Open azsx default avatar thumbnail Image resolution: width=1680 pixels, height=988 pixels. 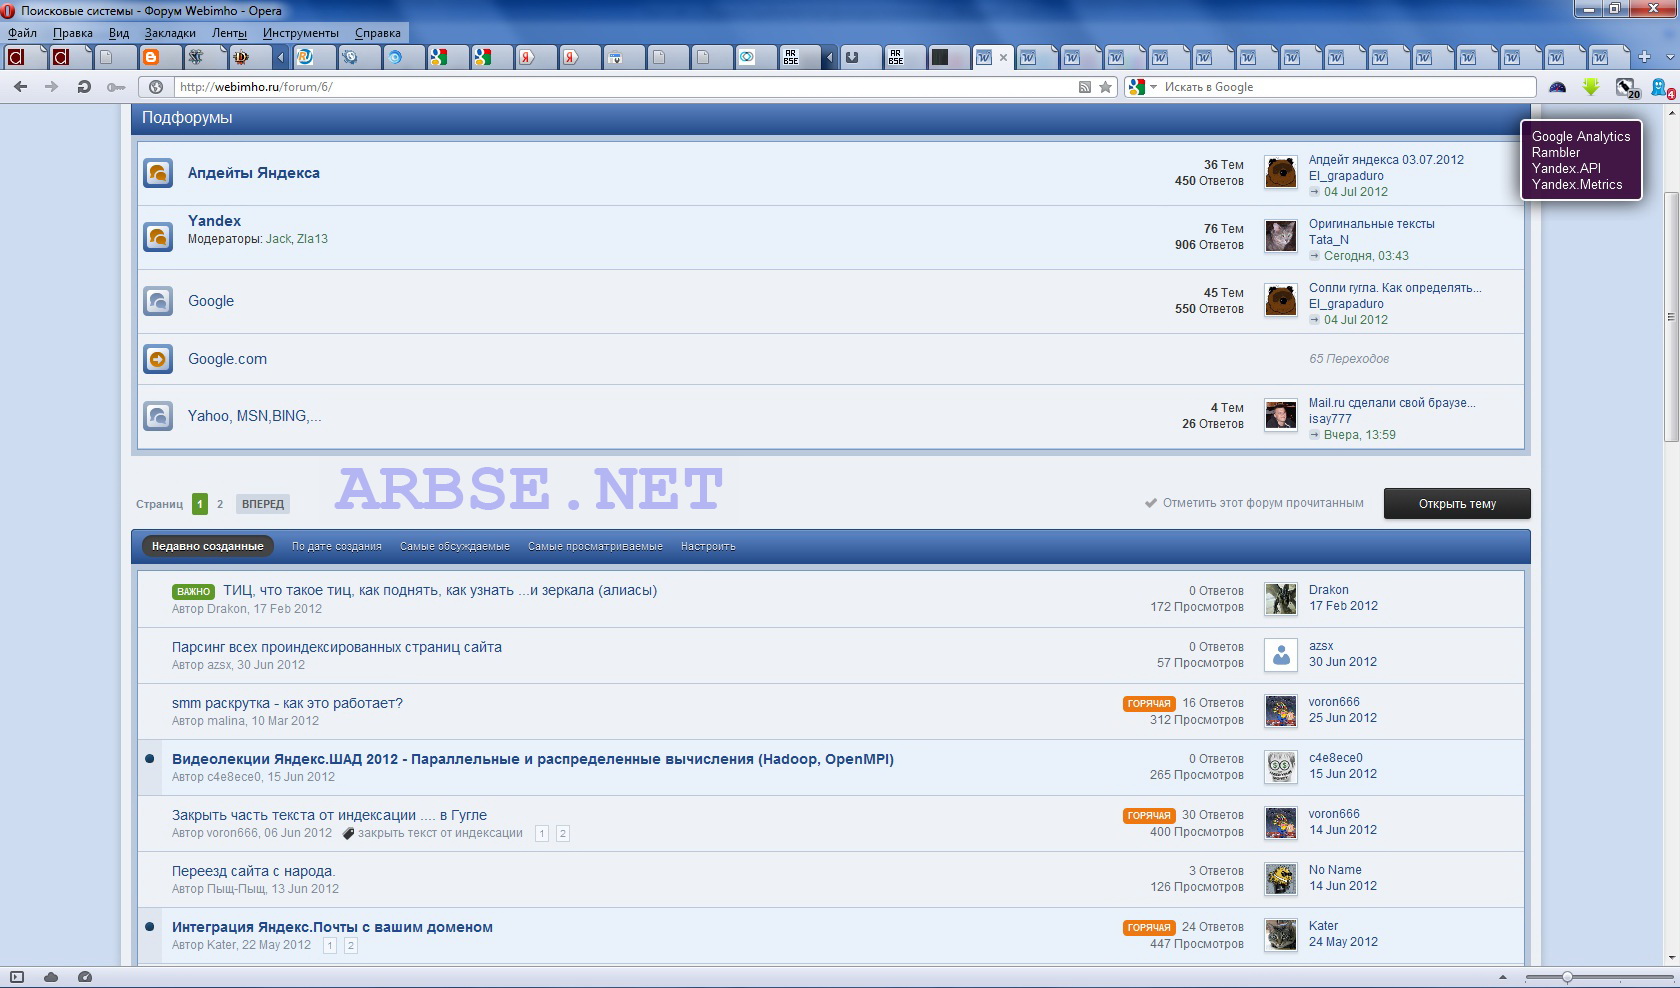point(1281,654)
